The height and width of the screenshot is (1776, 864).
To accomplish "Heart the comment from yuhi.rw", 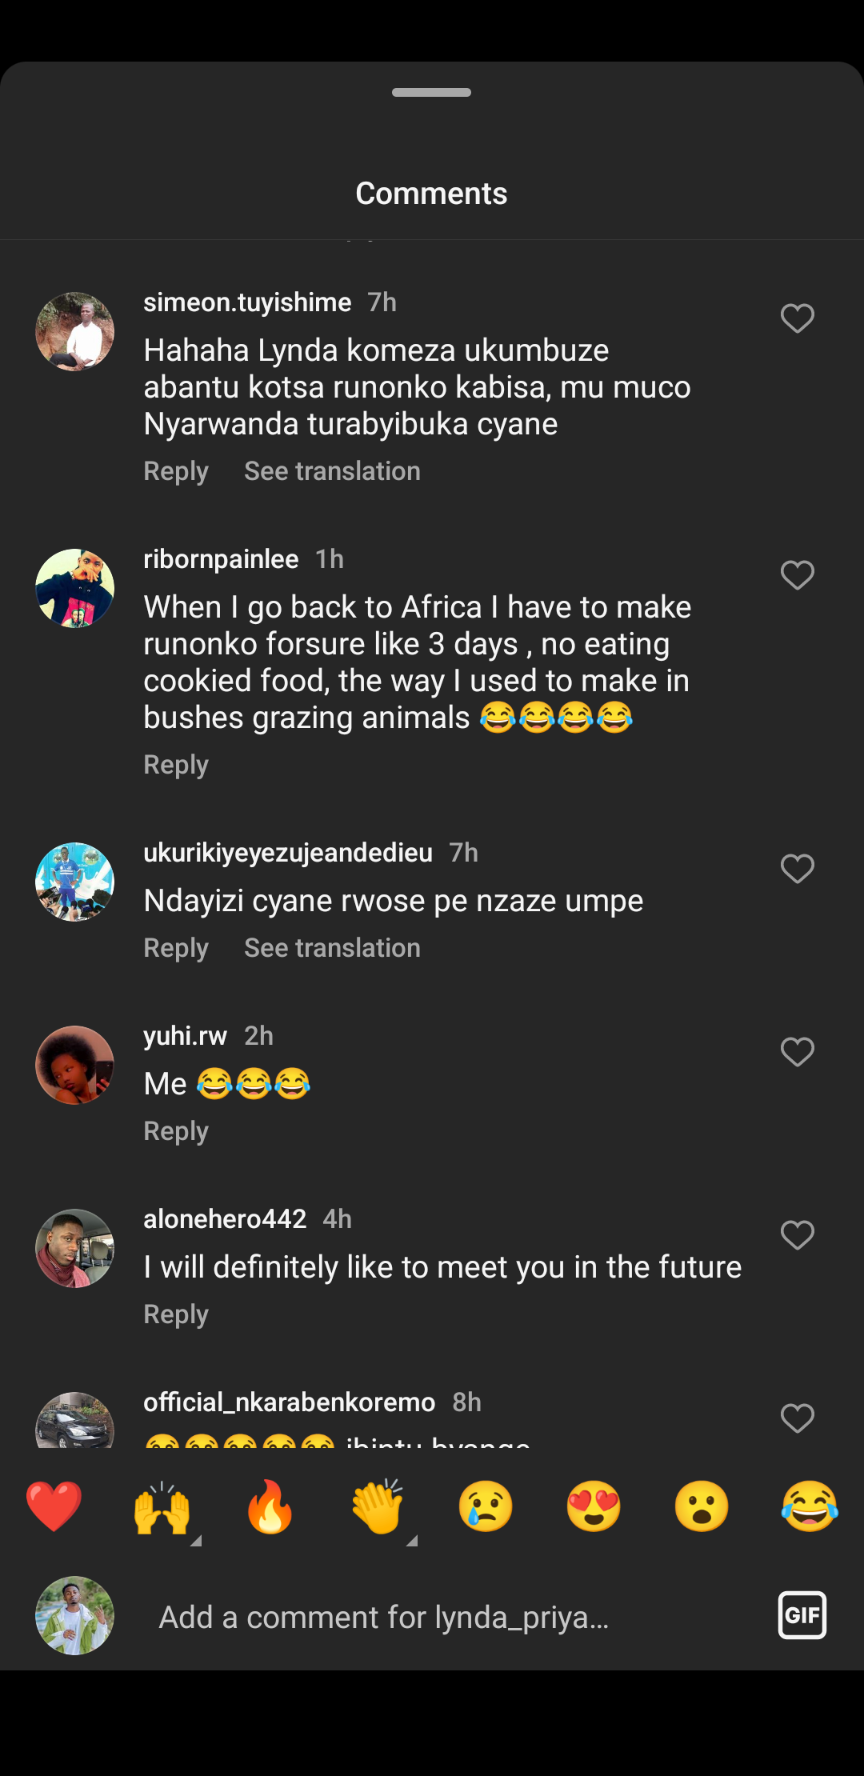I will [x=797, y=1052].
